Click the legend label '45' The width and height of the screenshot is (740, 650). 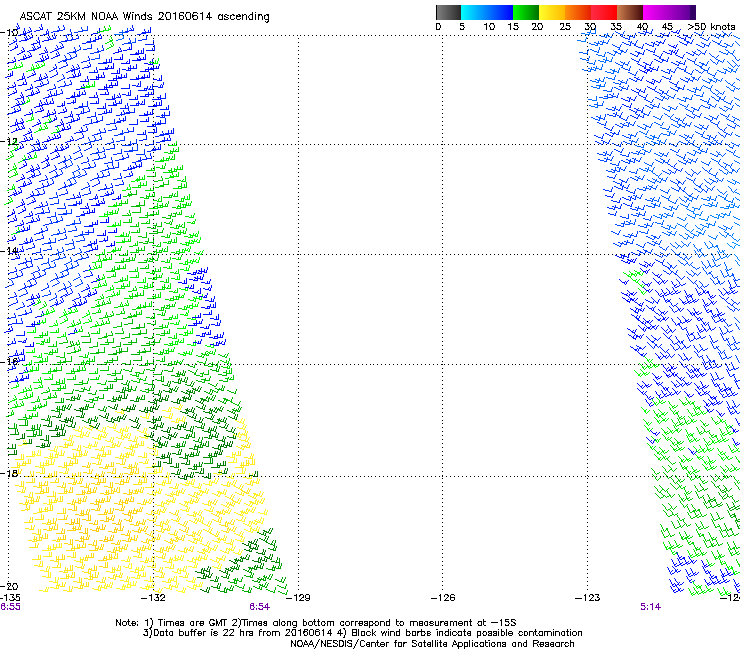(x=667, y=27)
